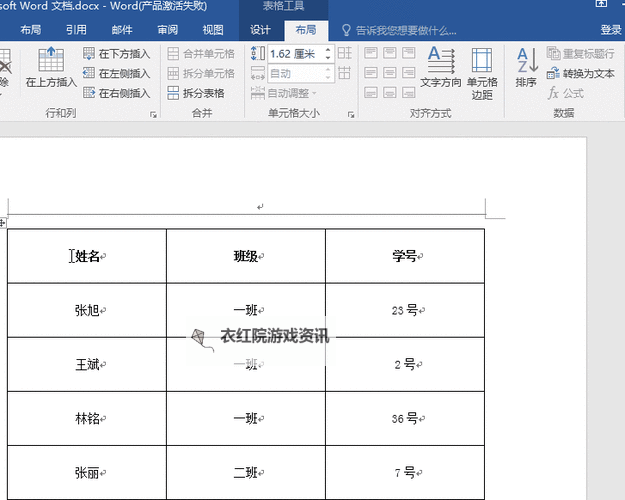The width and height of the screenshot is (625, 500).
Task: Open 行和列 dialog launcher
Action: click(153, 115)
